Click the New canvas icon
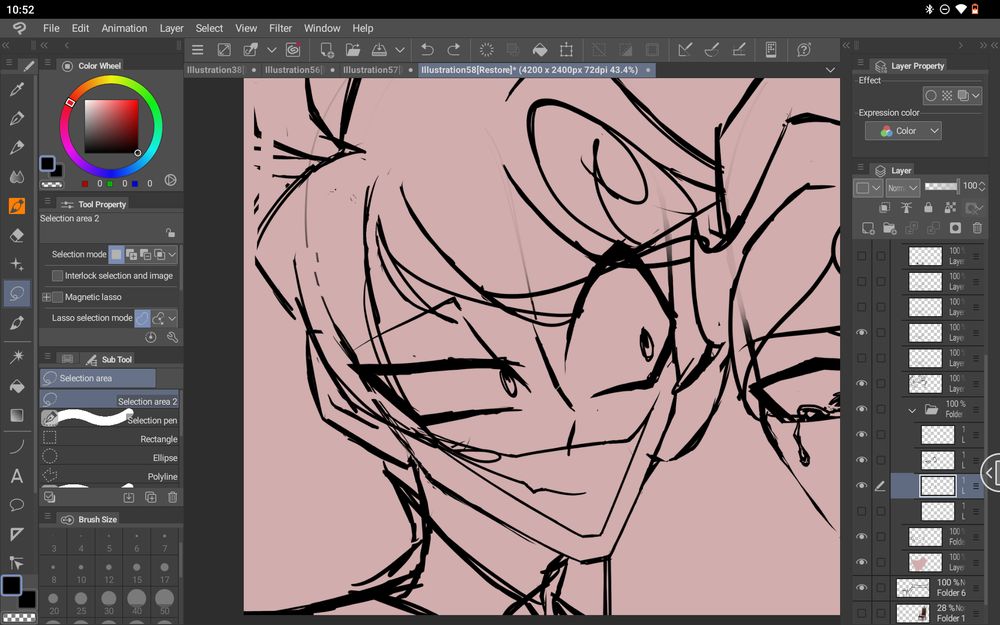The width and height of the screenshot is (1000, 625). (327, 50)
